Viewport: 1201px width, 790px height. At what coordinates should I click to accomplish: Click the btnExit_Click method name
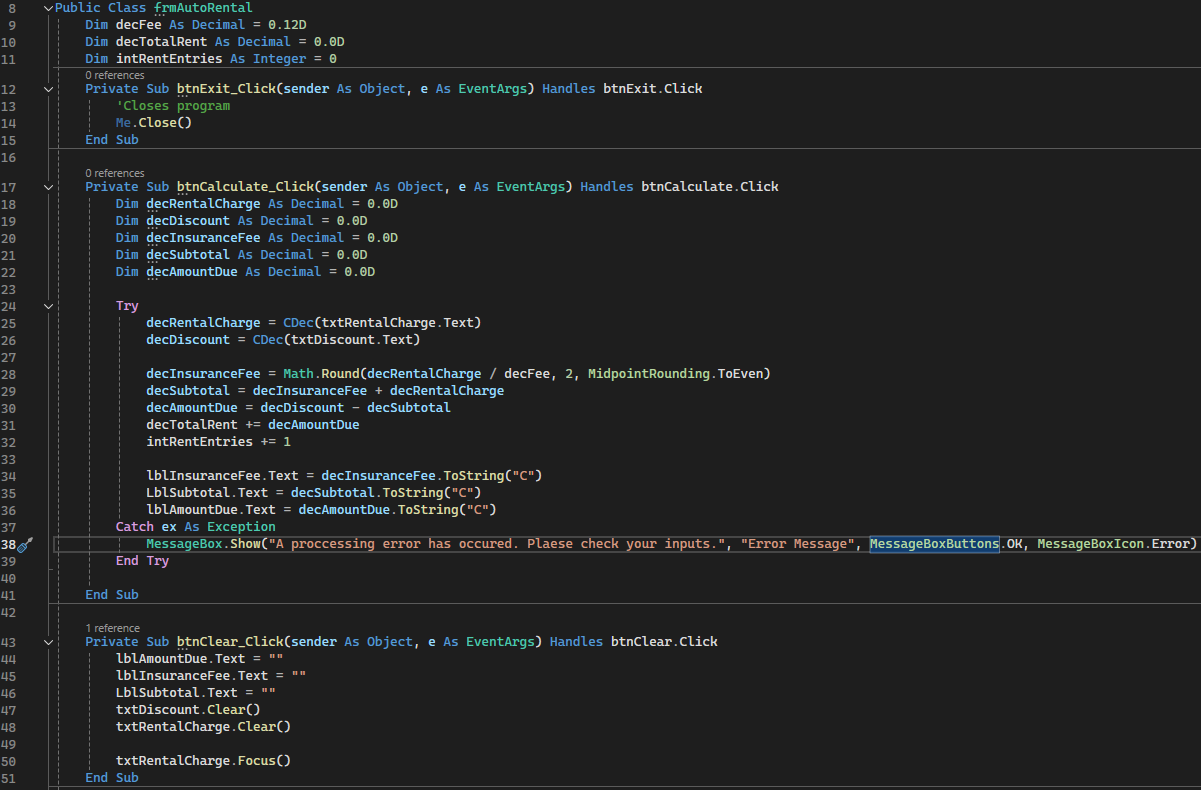[x=226, y=89]
